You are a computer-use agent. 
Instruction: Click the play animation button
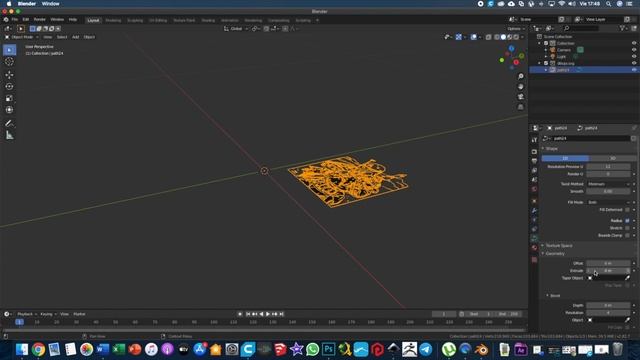(268, 314)
